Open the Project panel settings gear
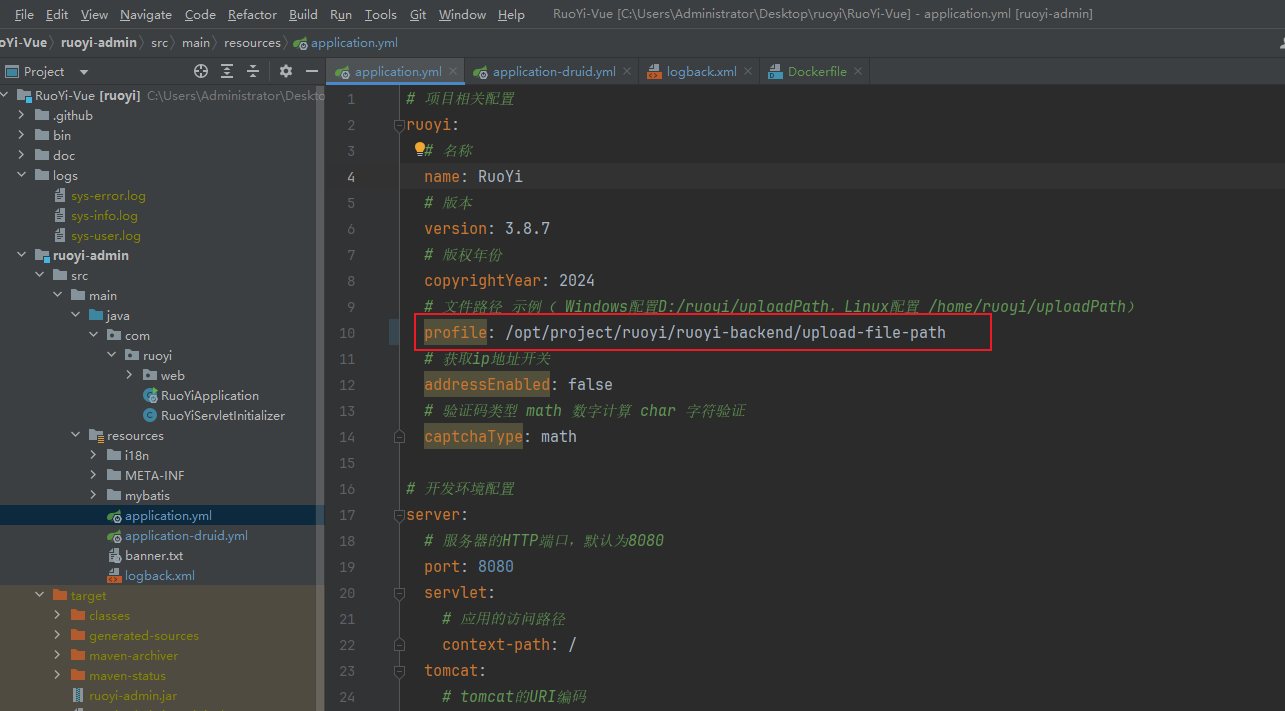 click(x=286, y=71)
